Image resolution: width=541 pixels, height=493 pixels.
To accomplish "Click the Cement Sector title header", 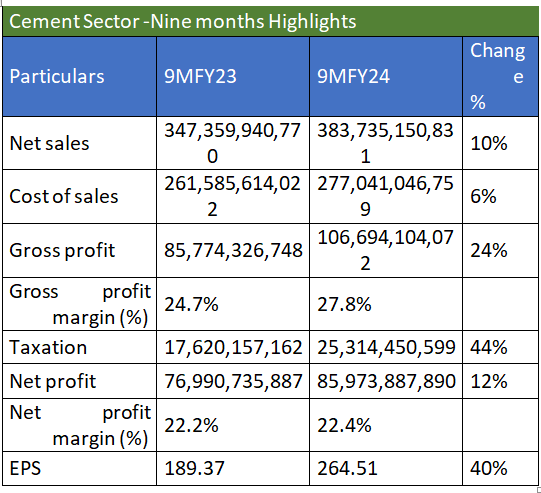I will coord(270,21).
